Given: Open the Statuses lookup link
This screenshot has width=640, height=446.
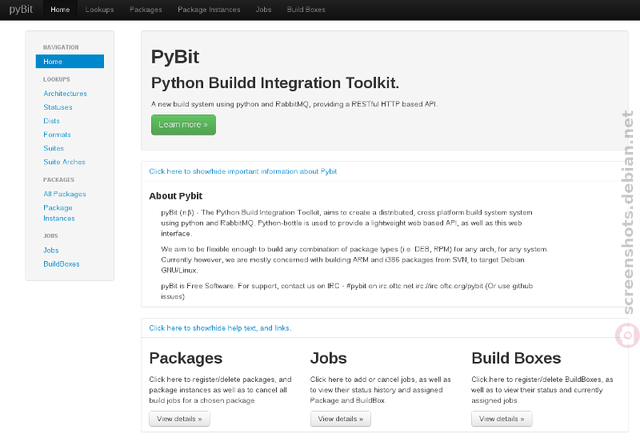Looking at the screenshot, I should tap(58, 107).
